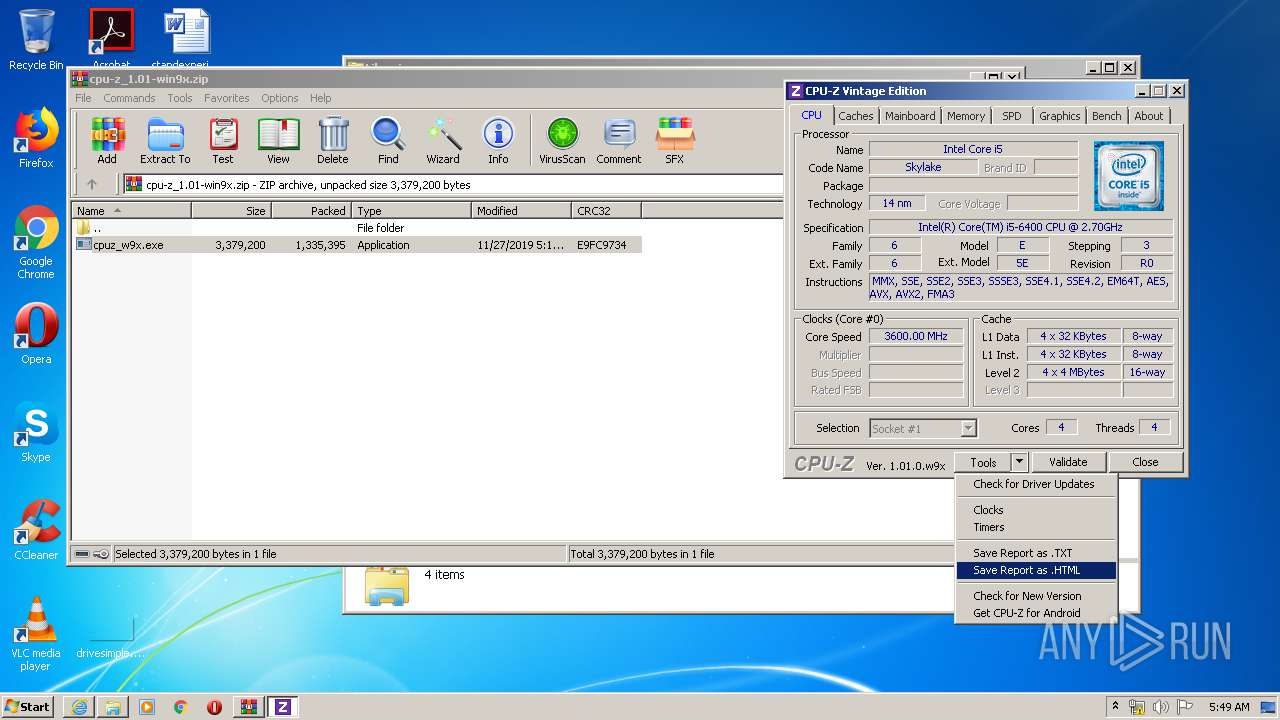Show archive Info icon
The image size is (1280, 720).
point(498,141)
